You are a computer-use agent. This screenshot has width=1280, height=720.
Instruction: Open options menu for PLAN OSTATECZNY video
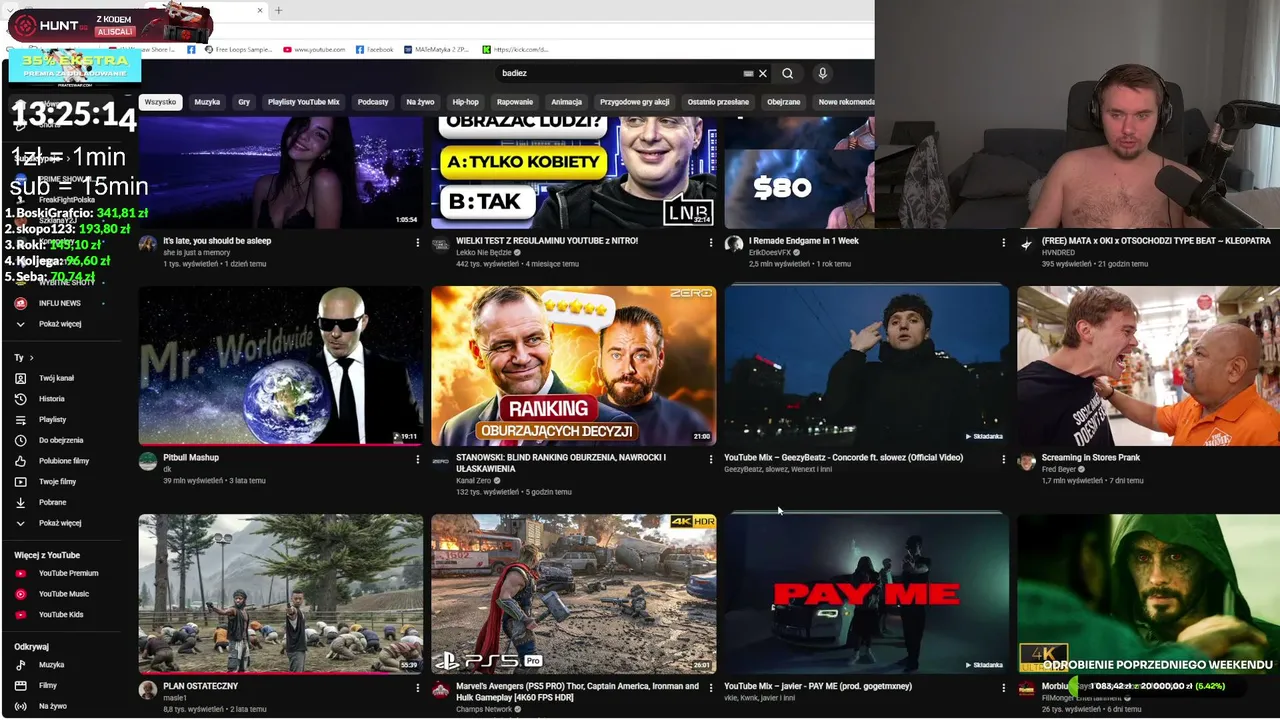click(x=418, y=688)
